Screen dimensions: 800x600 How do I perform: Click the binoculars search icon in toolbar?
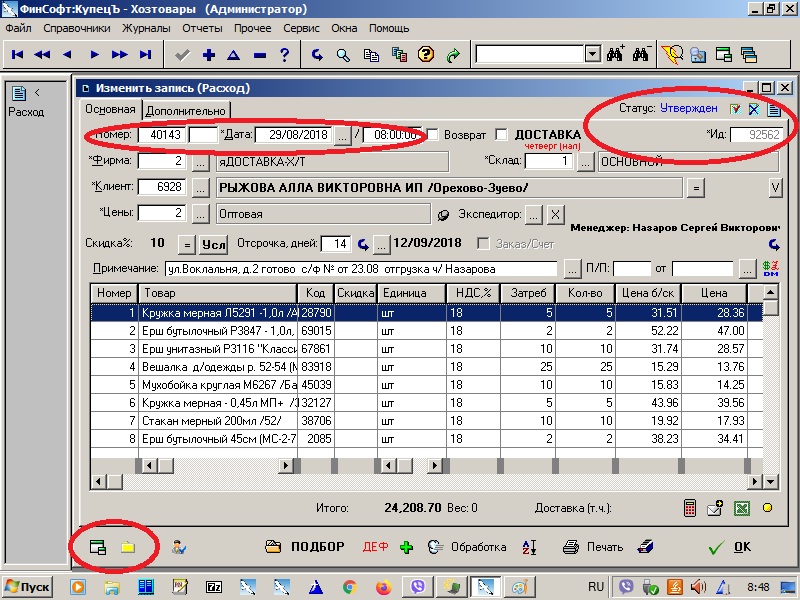(x=615, y=55)
